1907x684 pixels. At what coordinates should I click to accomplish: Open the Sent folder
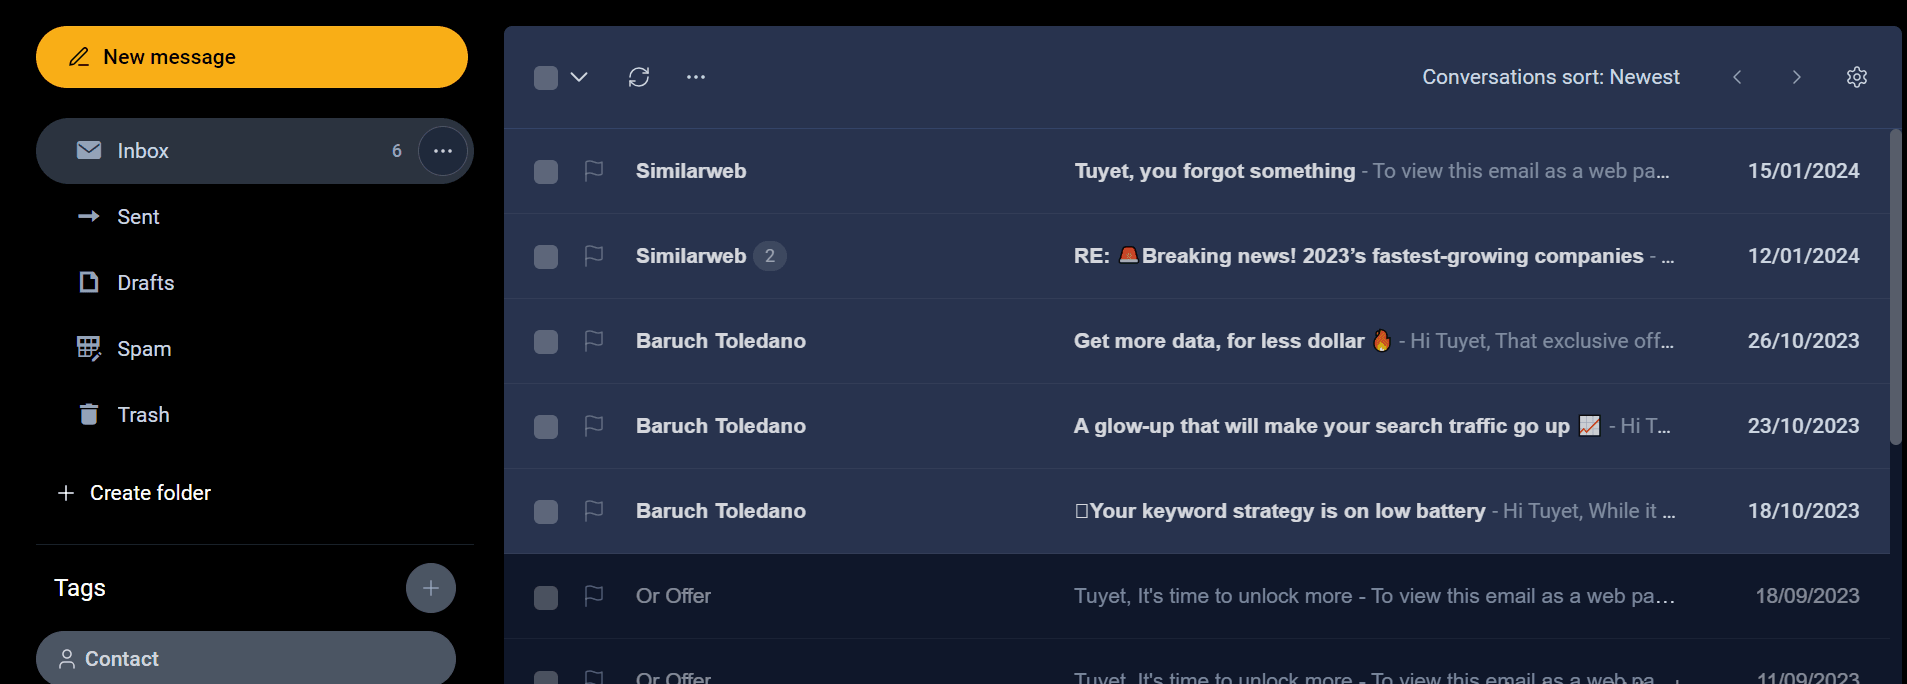coord(138,217)
